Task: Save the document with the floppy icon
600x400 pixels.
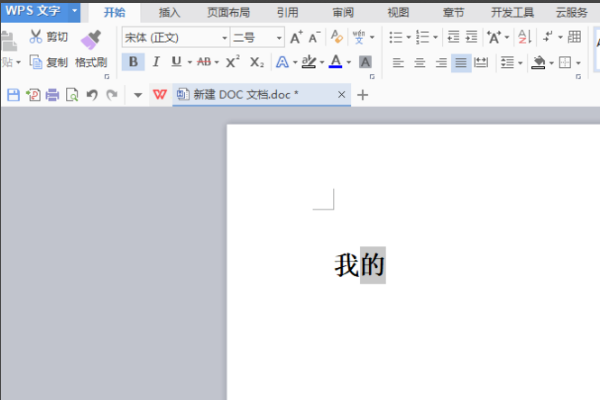Action: click(13, 95)
